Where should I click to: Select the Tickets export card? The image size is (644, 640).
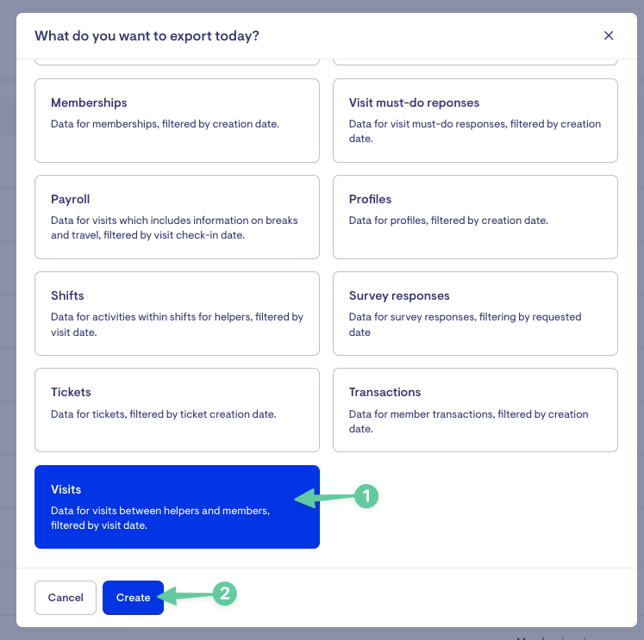point(177,410)
